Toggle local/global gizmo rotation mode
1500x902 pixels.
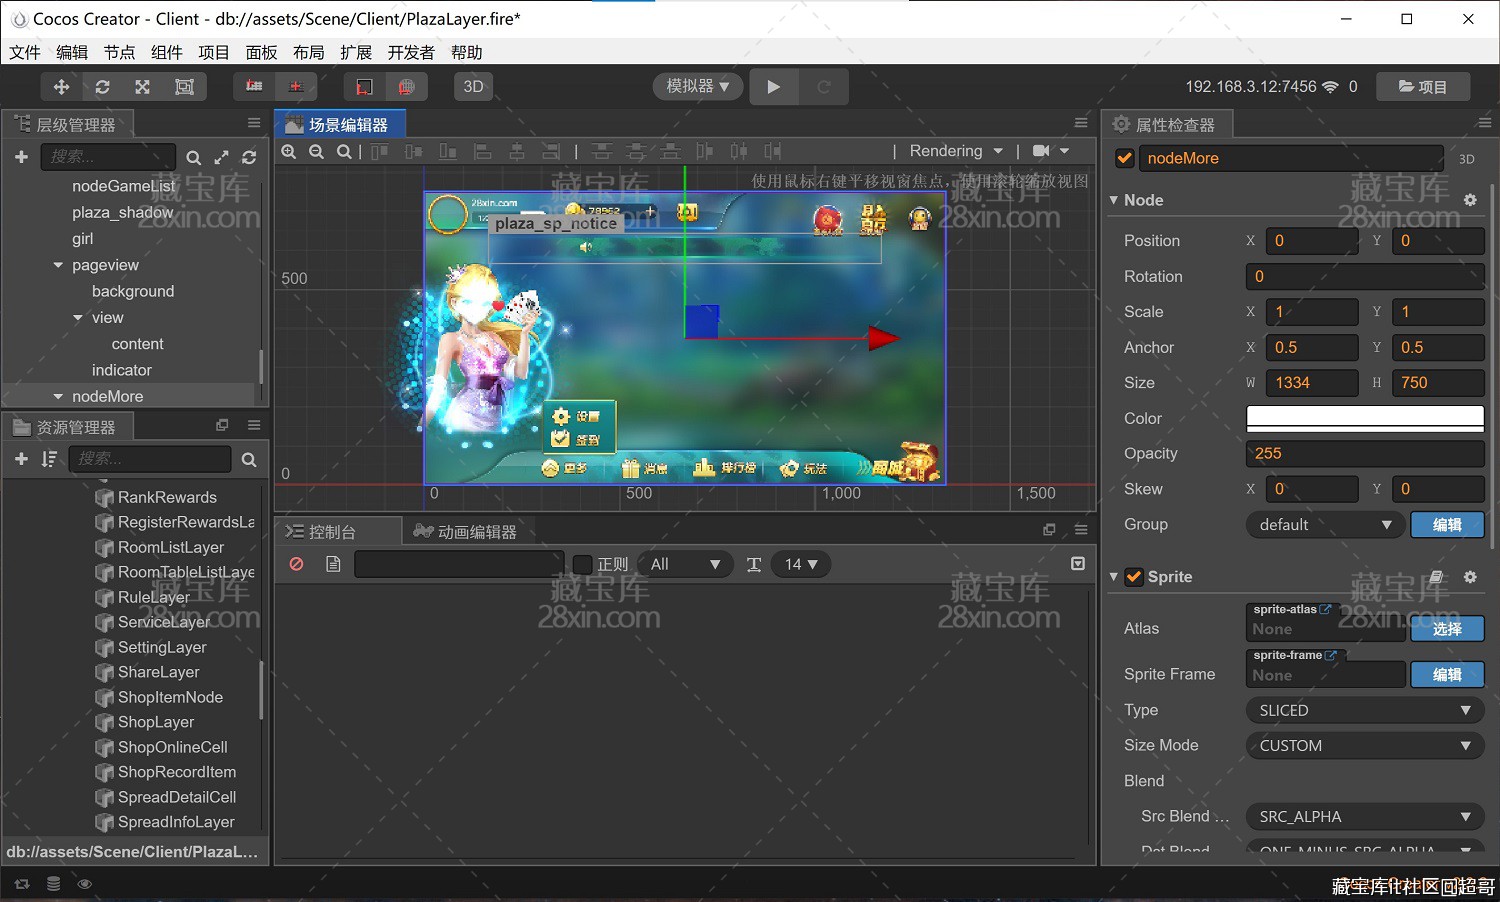tap(296, 87)
